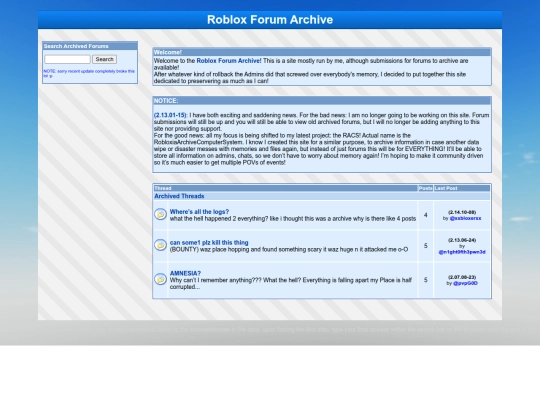Click the Search Archived Forums panel title

click(76, 46)
